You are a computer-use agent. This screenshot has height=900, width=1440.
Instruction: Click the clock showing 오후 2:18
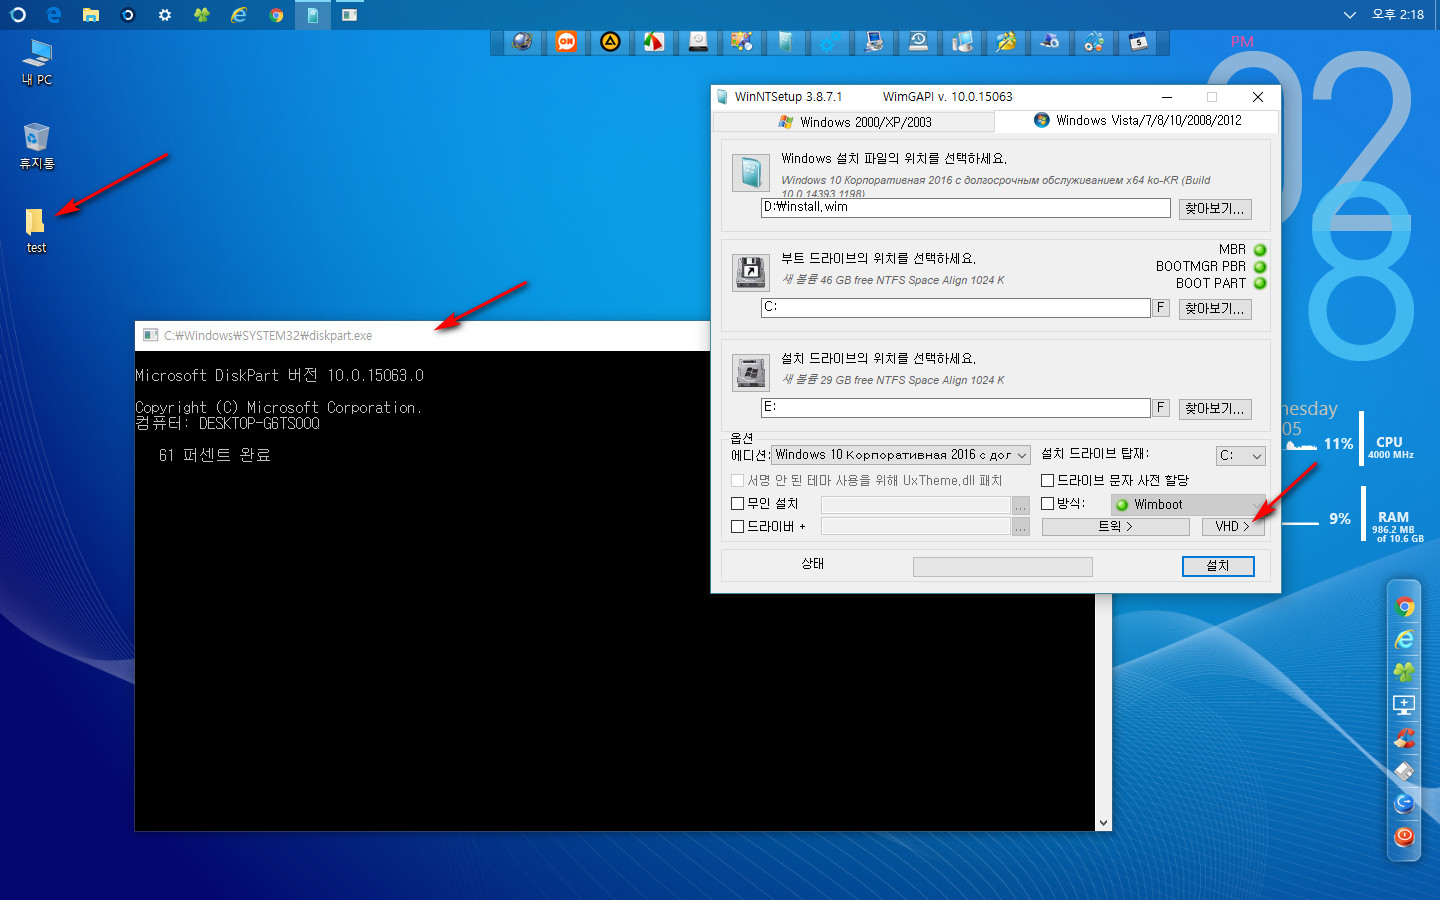pos(1397,15)
